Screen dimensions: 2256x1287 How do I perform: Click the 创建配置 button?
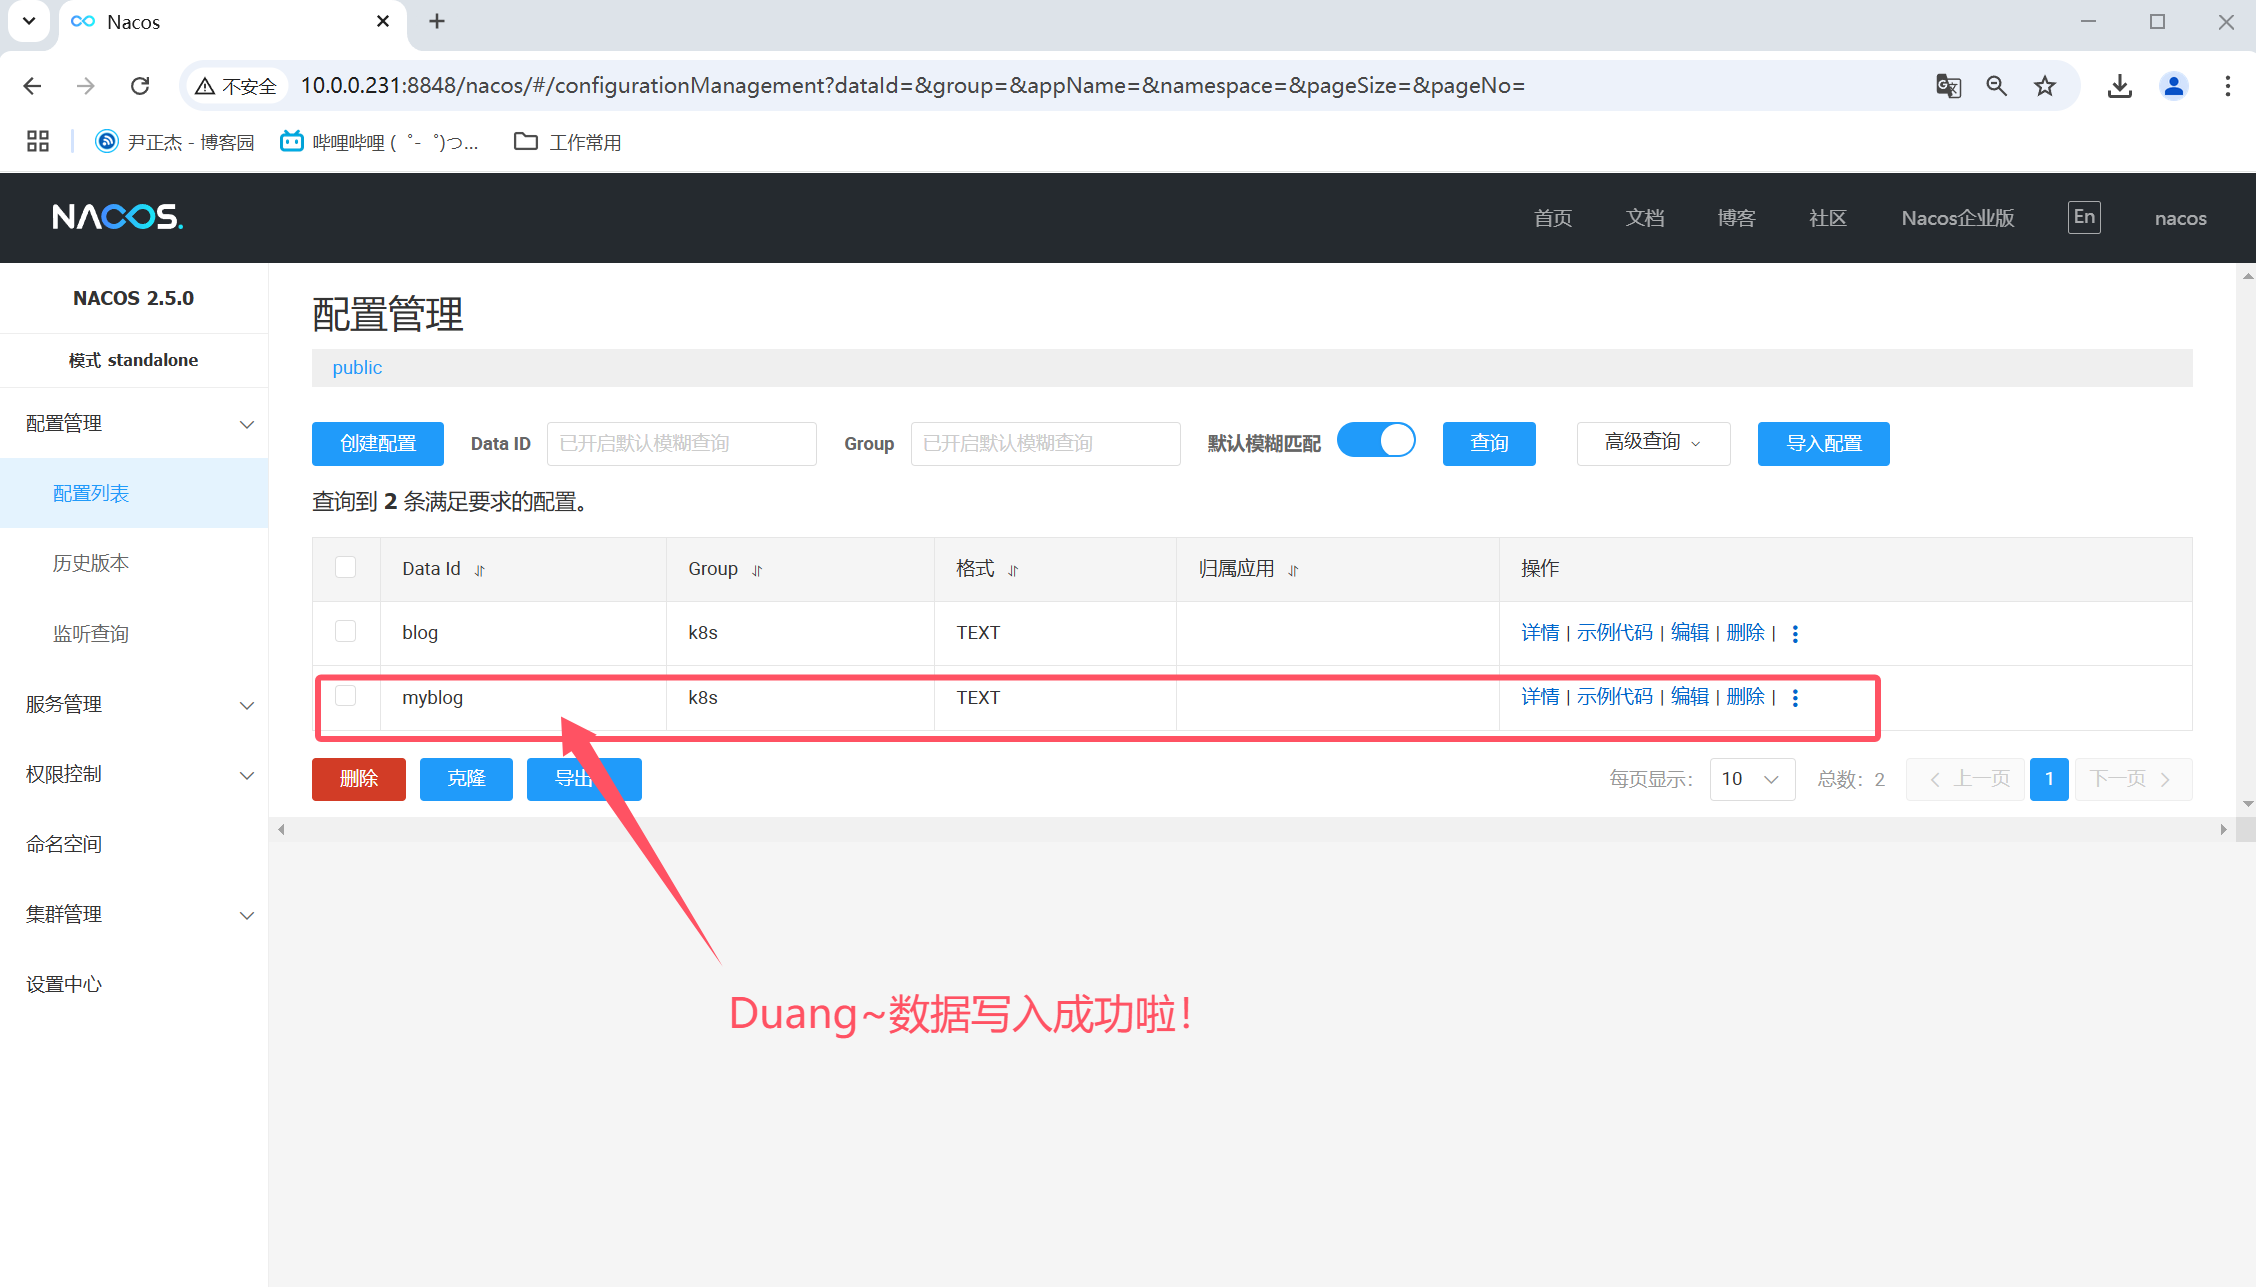[378, 443]
